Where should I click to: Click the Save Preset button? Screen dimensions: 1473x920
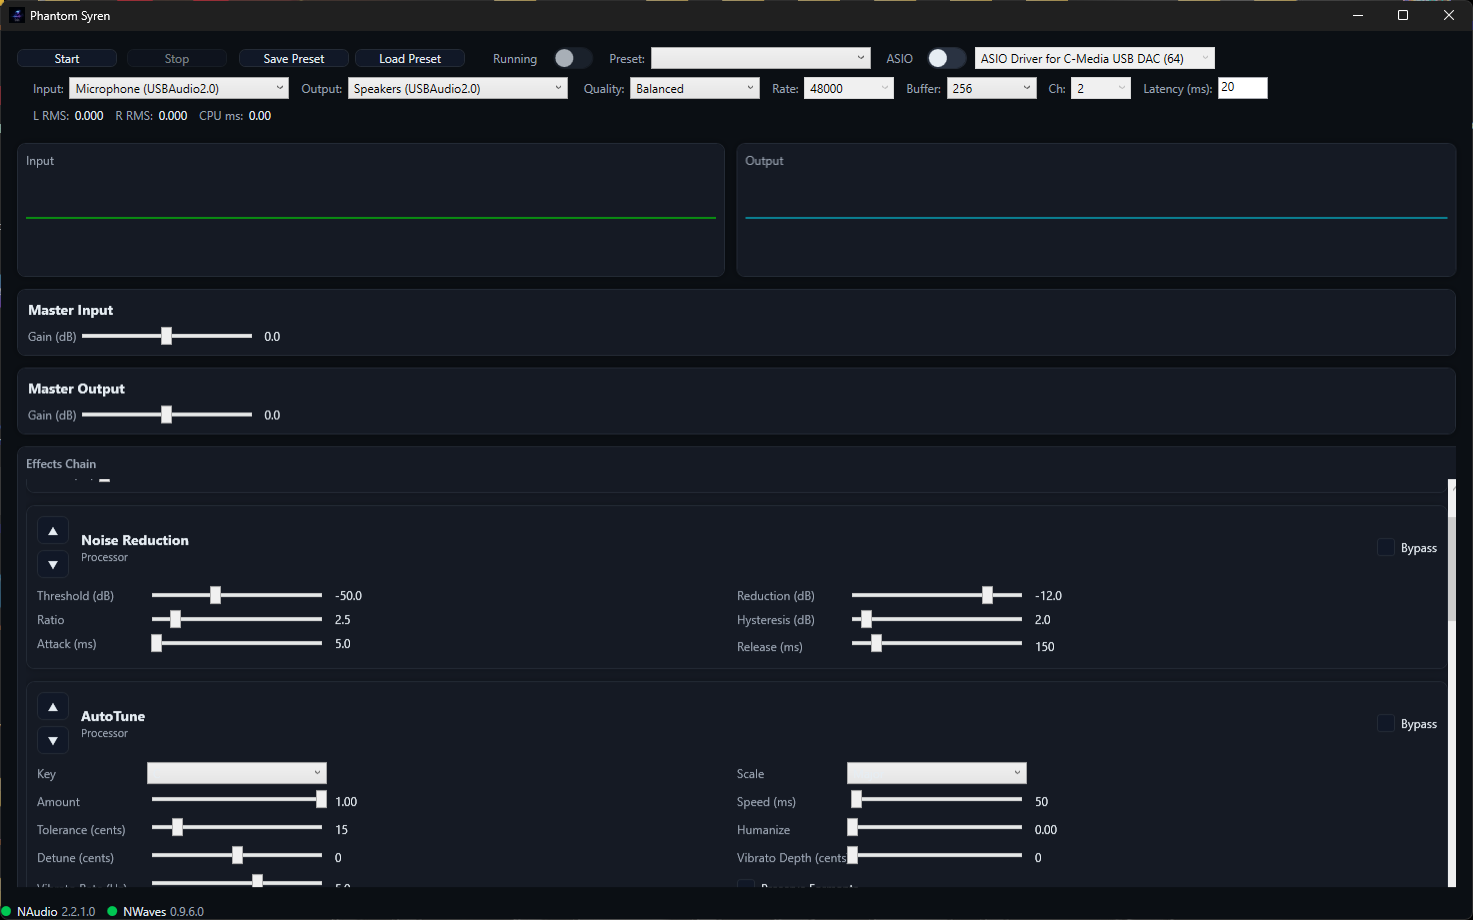[294, 58]
